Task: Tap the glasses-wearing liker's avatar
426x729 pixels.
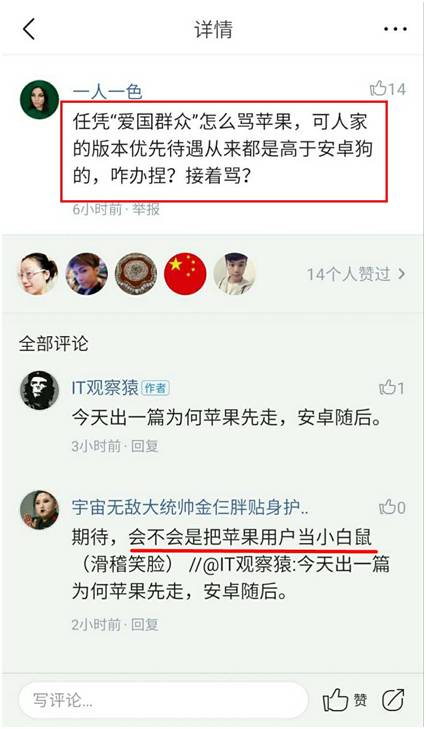Action: point(38,274)
